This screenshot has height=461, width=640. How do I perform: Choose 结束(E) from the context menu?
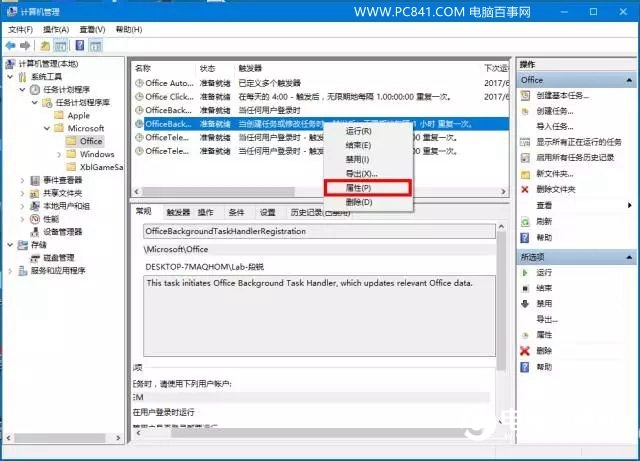(x=368, y=145)
